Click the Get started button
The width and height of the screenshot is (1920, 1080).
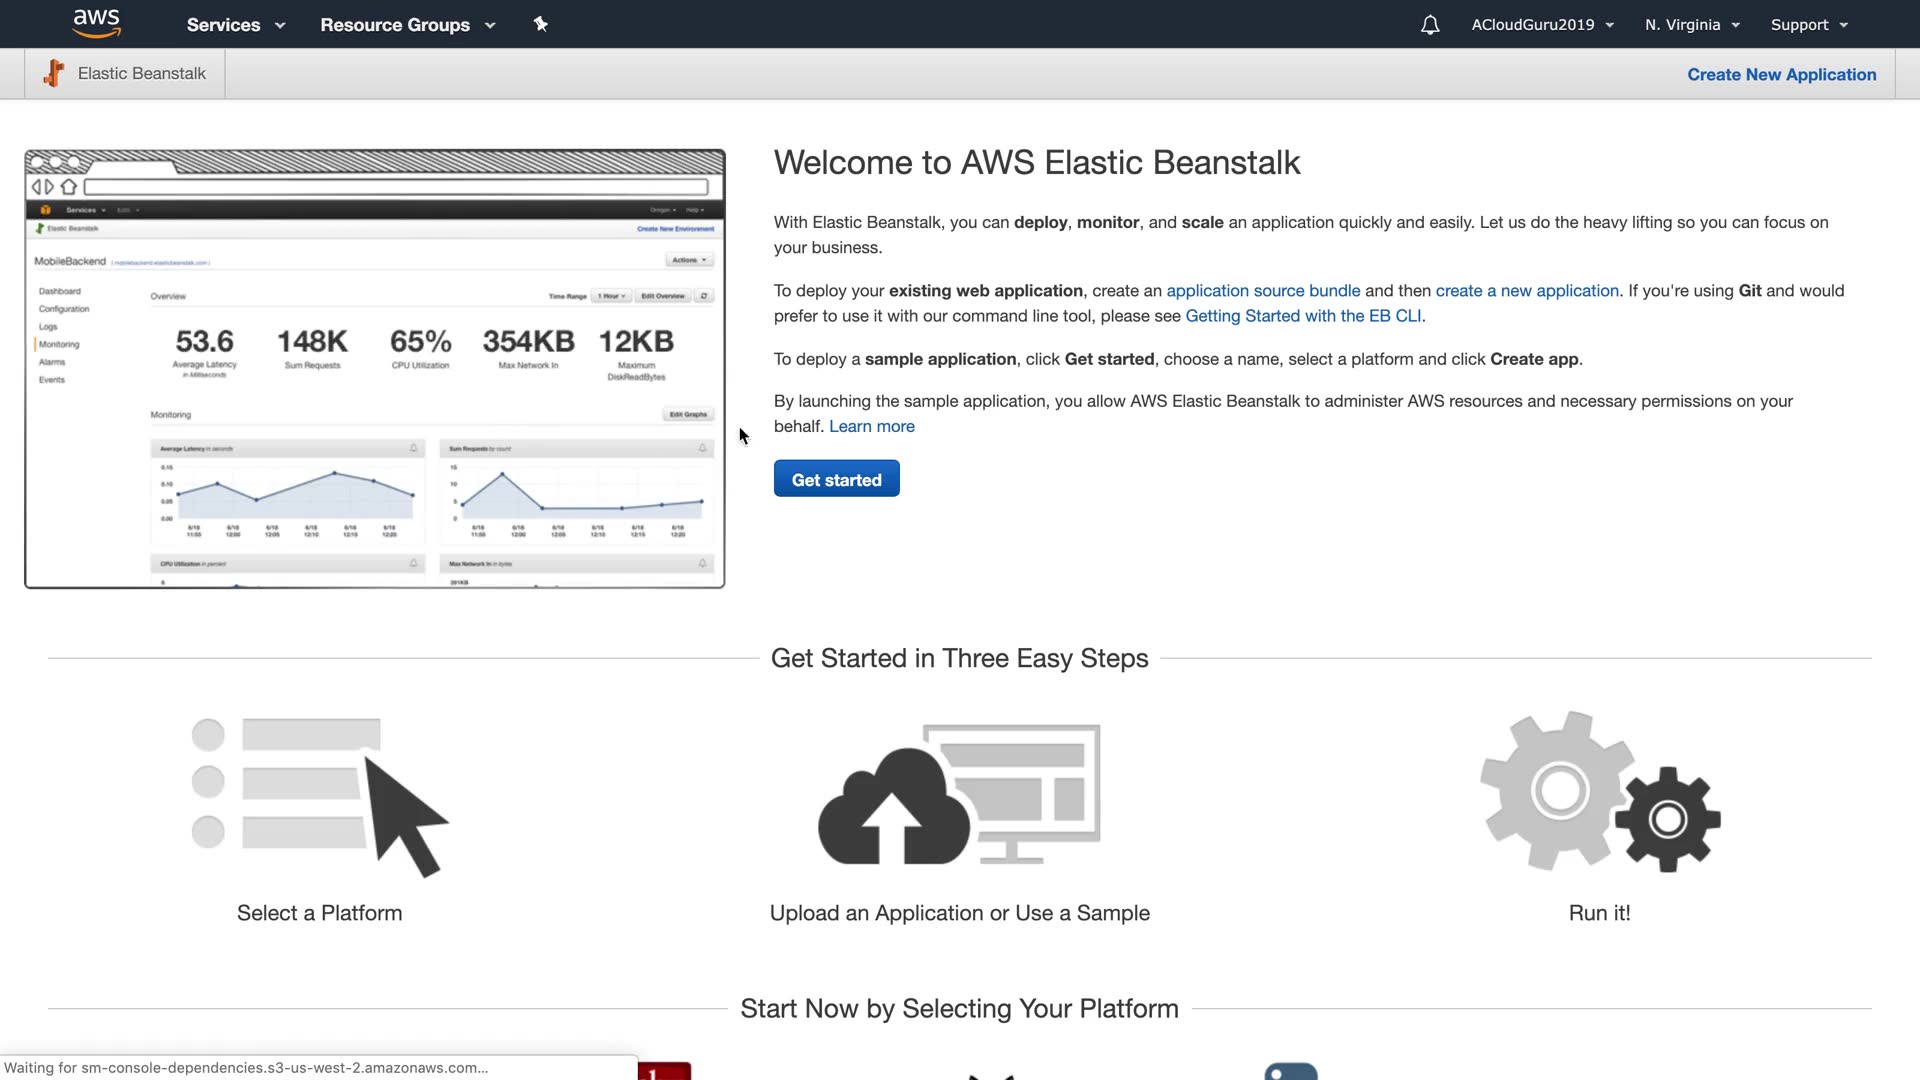click(836, 479)
